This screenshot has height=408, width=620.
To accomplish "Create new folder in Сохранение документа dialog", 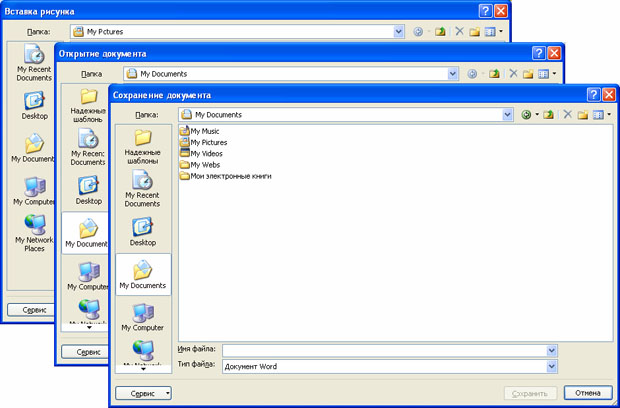I will tap(583, 115).
